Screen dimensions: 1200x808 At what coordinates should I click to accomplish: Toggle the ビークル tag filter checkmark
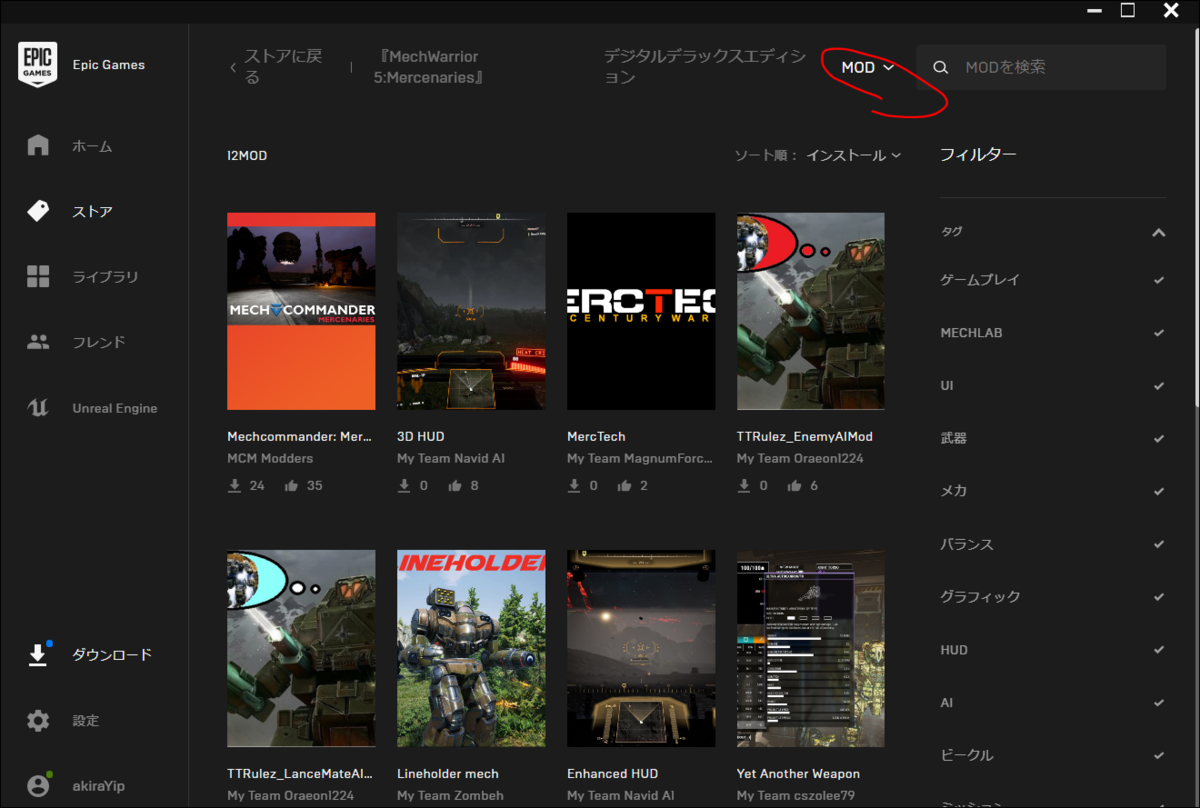click(1159, 756)
